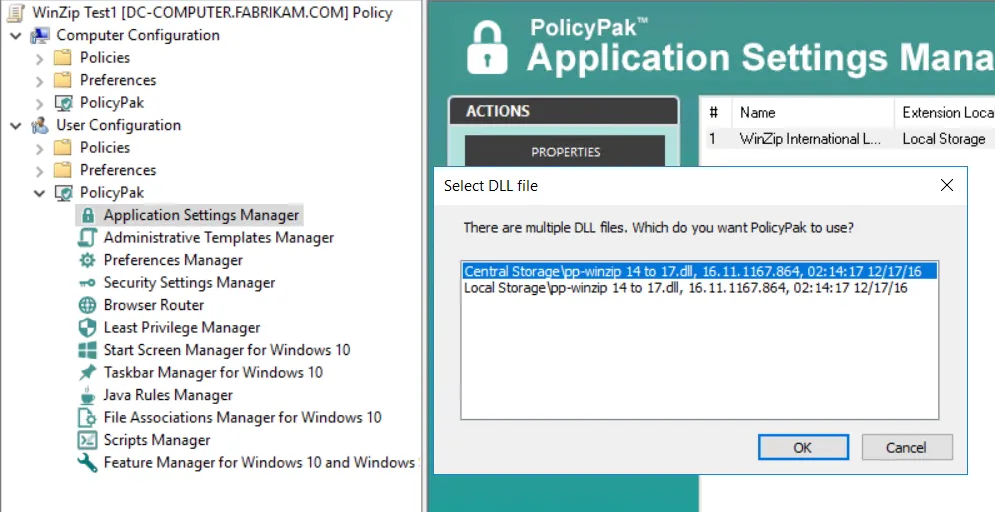Click the Administrative Templates Manager scroll icon
The height and width of the screenshot is (512, 995).
87,238
